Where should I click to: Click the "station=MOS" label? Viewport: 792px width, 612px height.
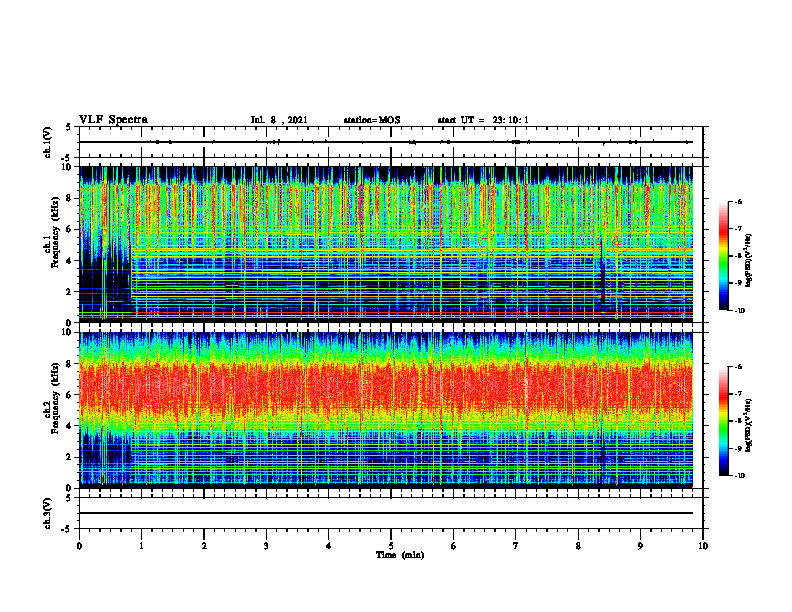[x=372, y=120]
